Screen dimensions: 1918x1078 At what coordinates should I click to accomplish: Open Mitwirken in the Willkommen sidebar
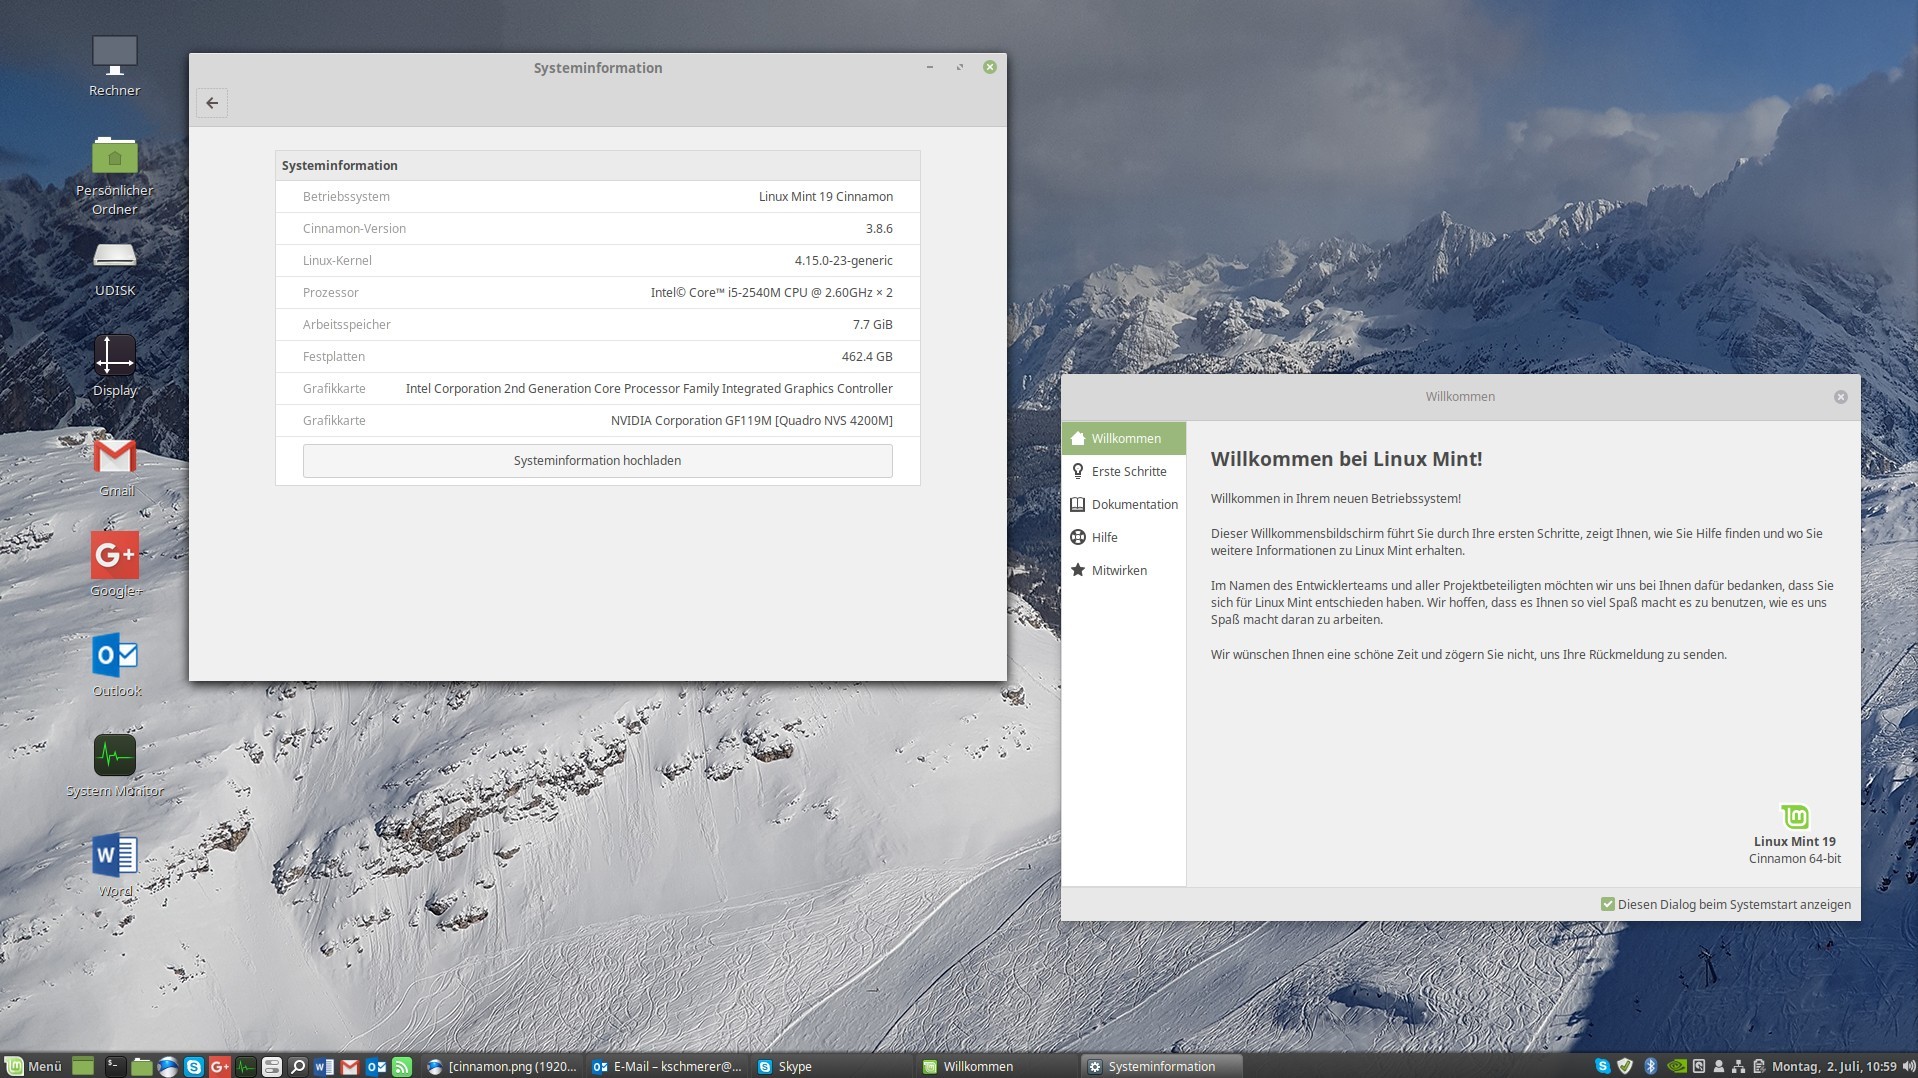tap(1124, 570)
